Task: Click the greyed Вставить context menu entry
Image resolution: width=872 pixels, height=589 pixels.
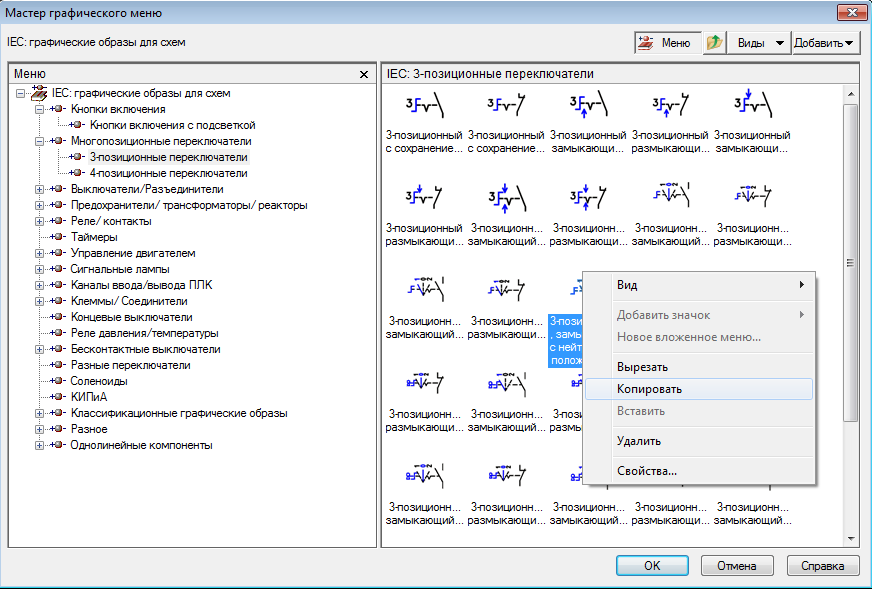Action: click(698, 411)
